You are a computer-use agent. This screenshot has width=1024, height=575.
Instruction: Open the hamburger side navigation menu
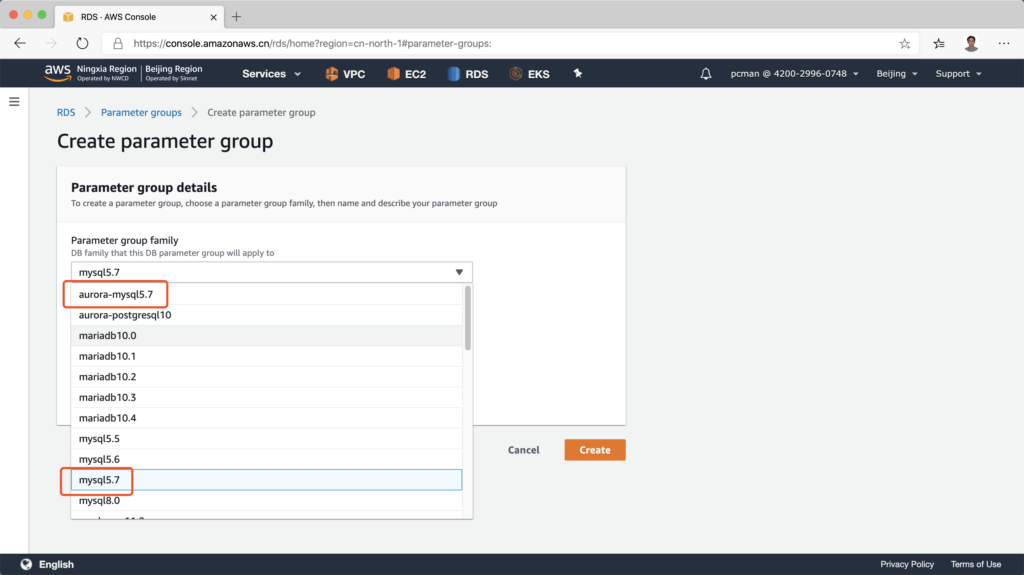pyautogui.click(x=14, y=102)
